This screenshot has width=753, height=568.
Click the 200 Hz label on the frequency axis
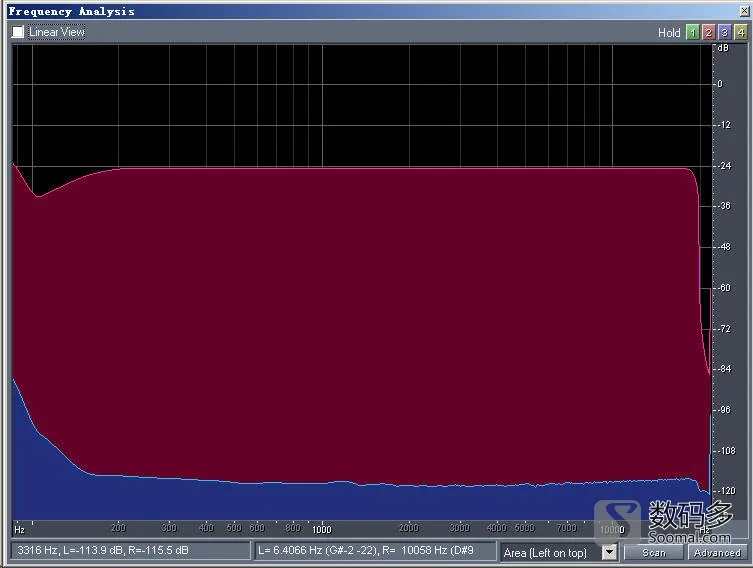(x=118, y=528)
